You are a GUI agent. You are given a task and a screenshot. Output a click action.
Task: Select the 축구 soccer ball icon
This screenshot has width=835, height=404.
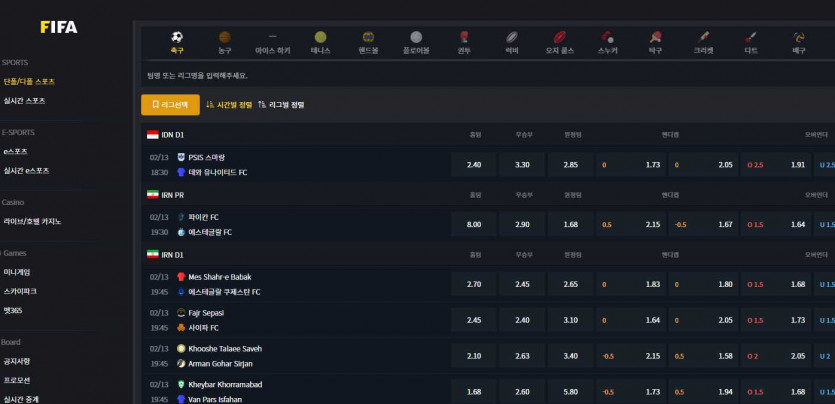[177, 37]
